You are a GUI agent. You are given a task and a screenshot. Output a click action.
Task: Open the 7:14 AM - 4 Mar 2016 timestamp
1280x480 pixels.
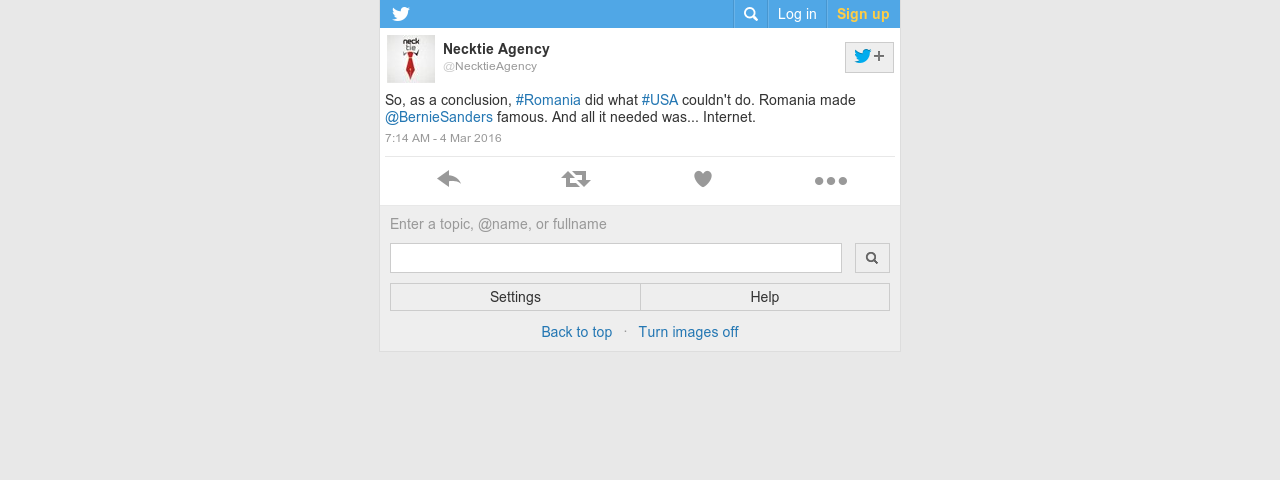coord(443,138)
